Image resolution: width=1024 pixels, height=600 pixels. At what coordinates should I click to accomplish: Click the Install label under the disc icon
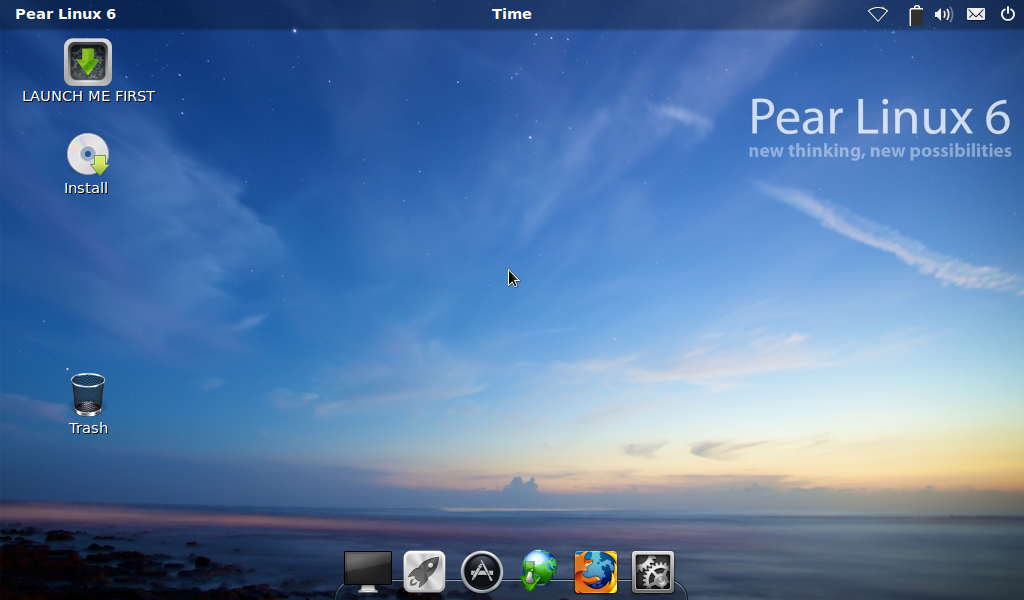86,188
